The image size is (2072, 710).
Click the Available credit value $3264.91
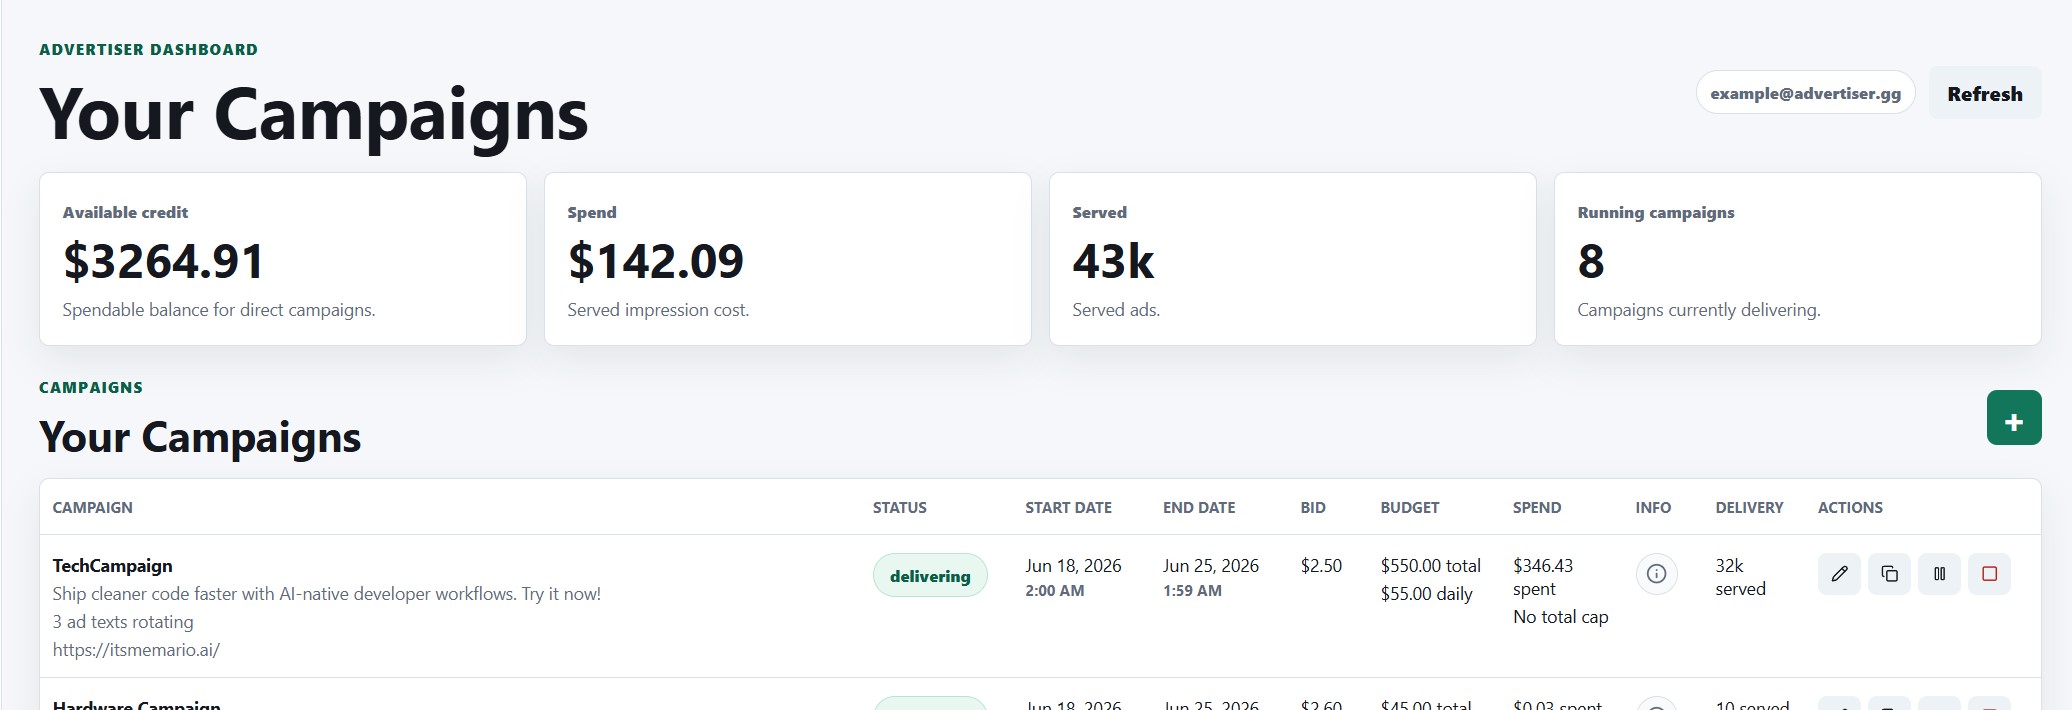click(164, 261)
